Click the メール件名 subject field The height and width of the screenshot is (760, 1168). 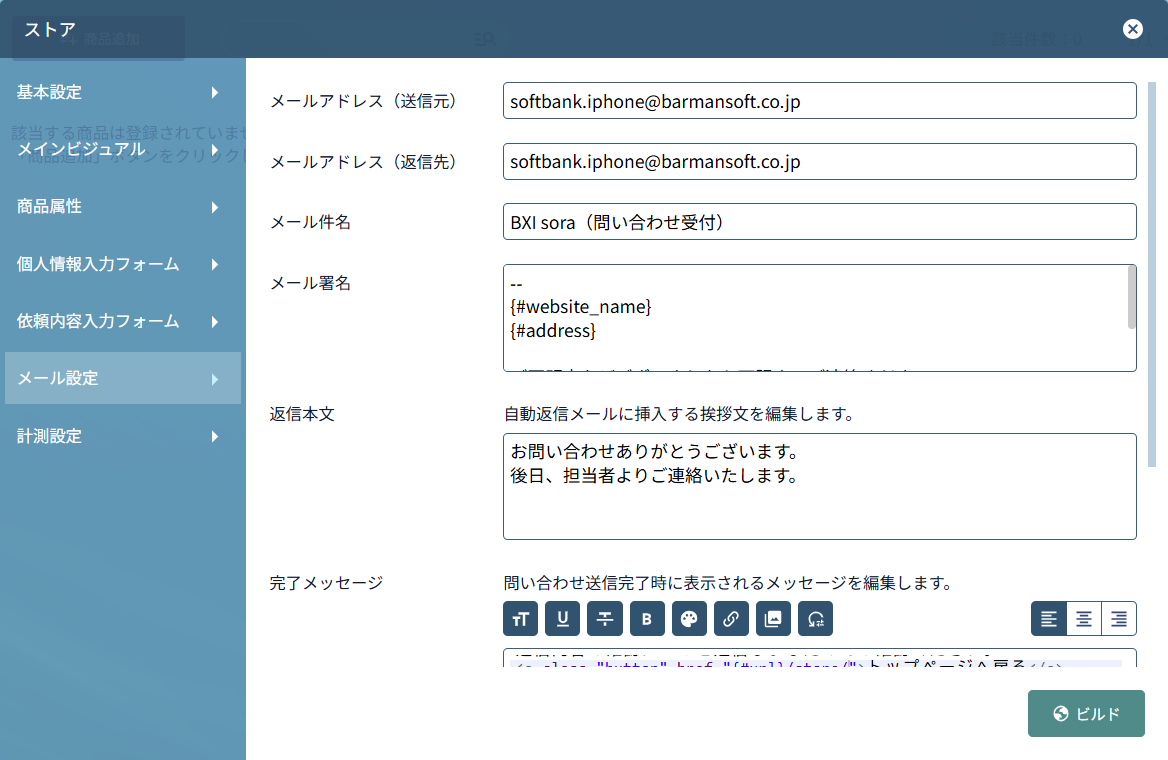[819, 222]
